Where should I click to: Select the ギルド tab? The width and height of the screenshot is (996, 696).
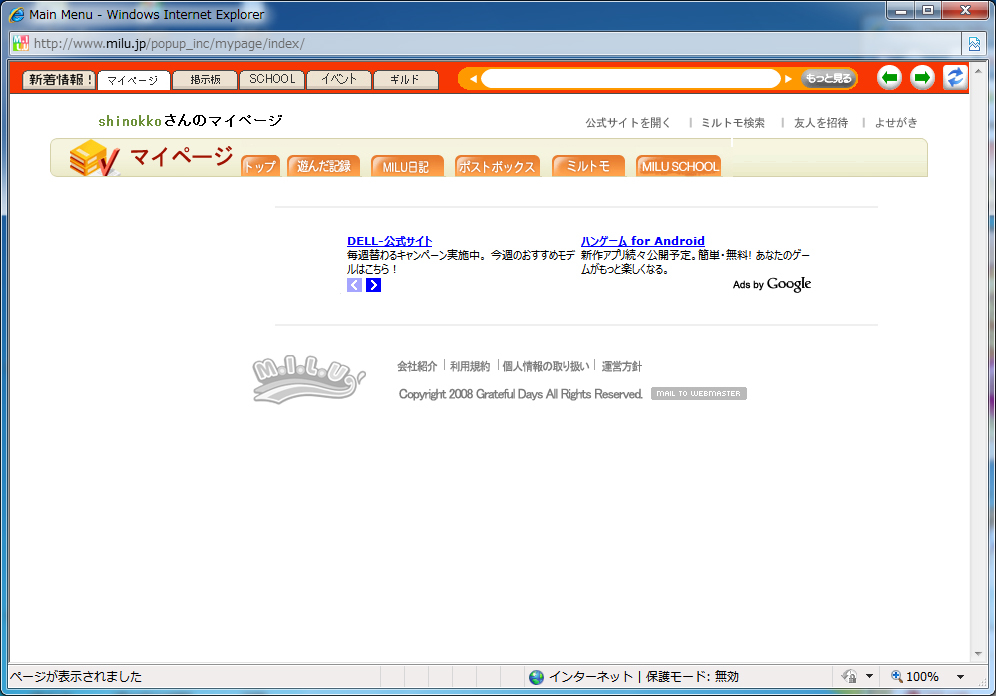[405, 79]
